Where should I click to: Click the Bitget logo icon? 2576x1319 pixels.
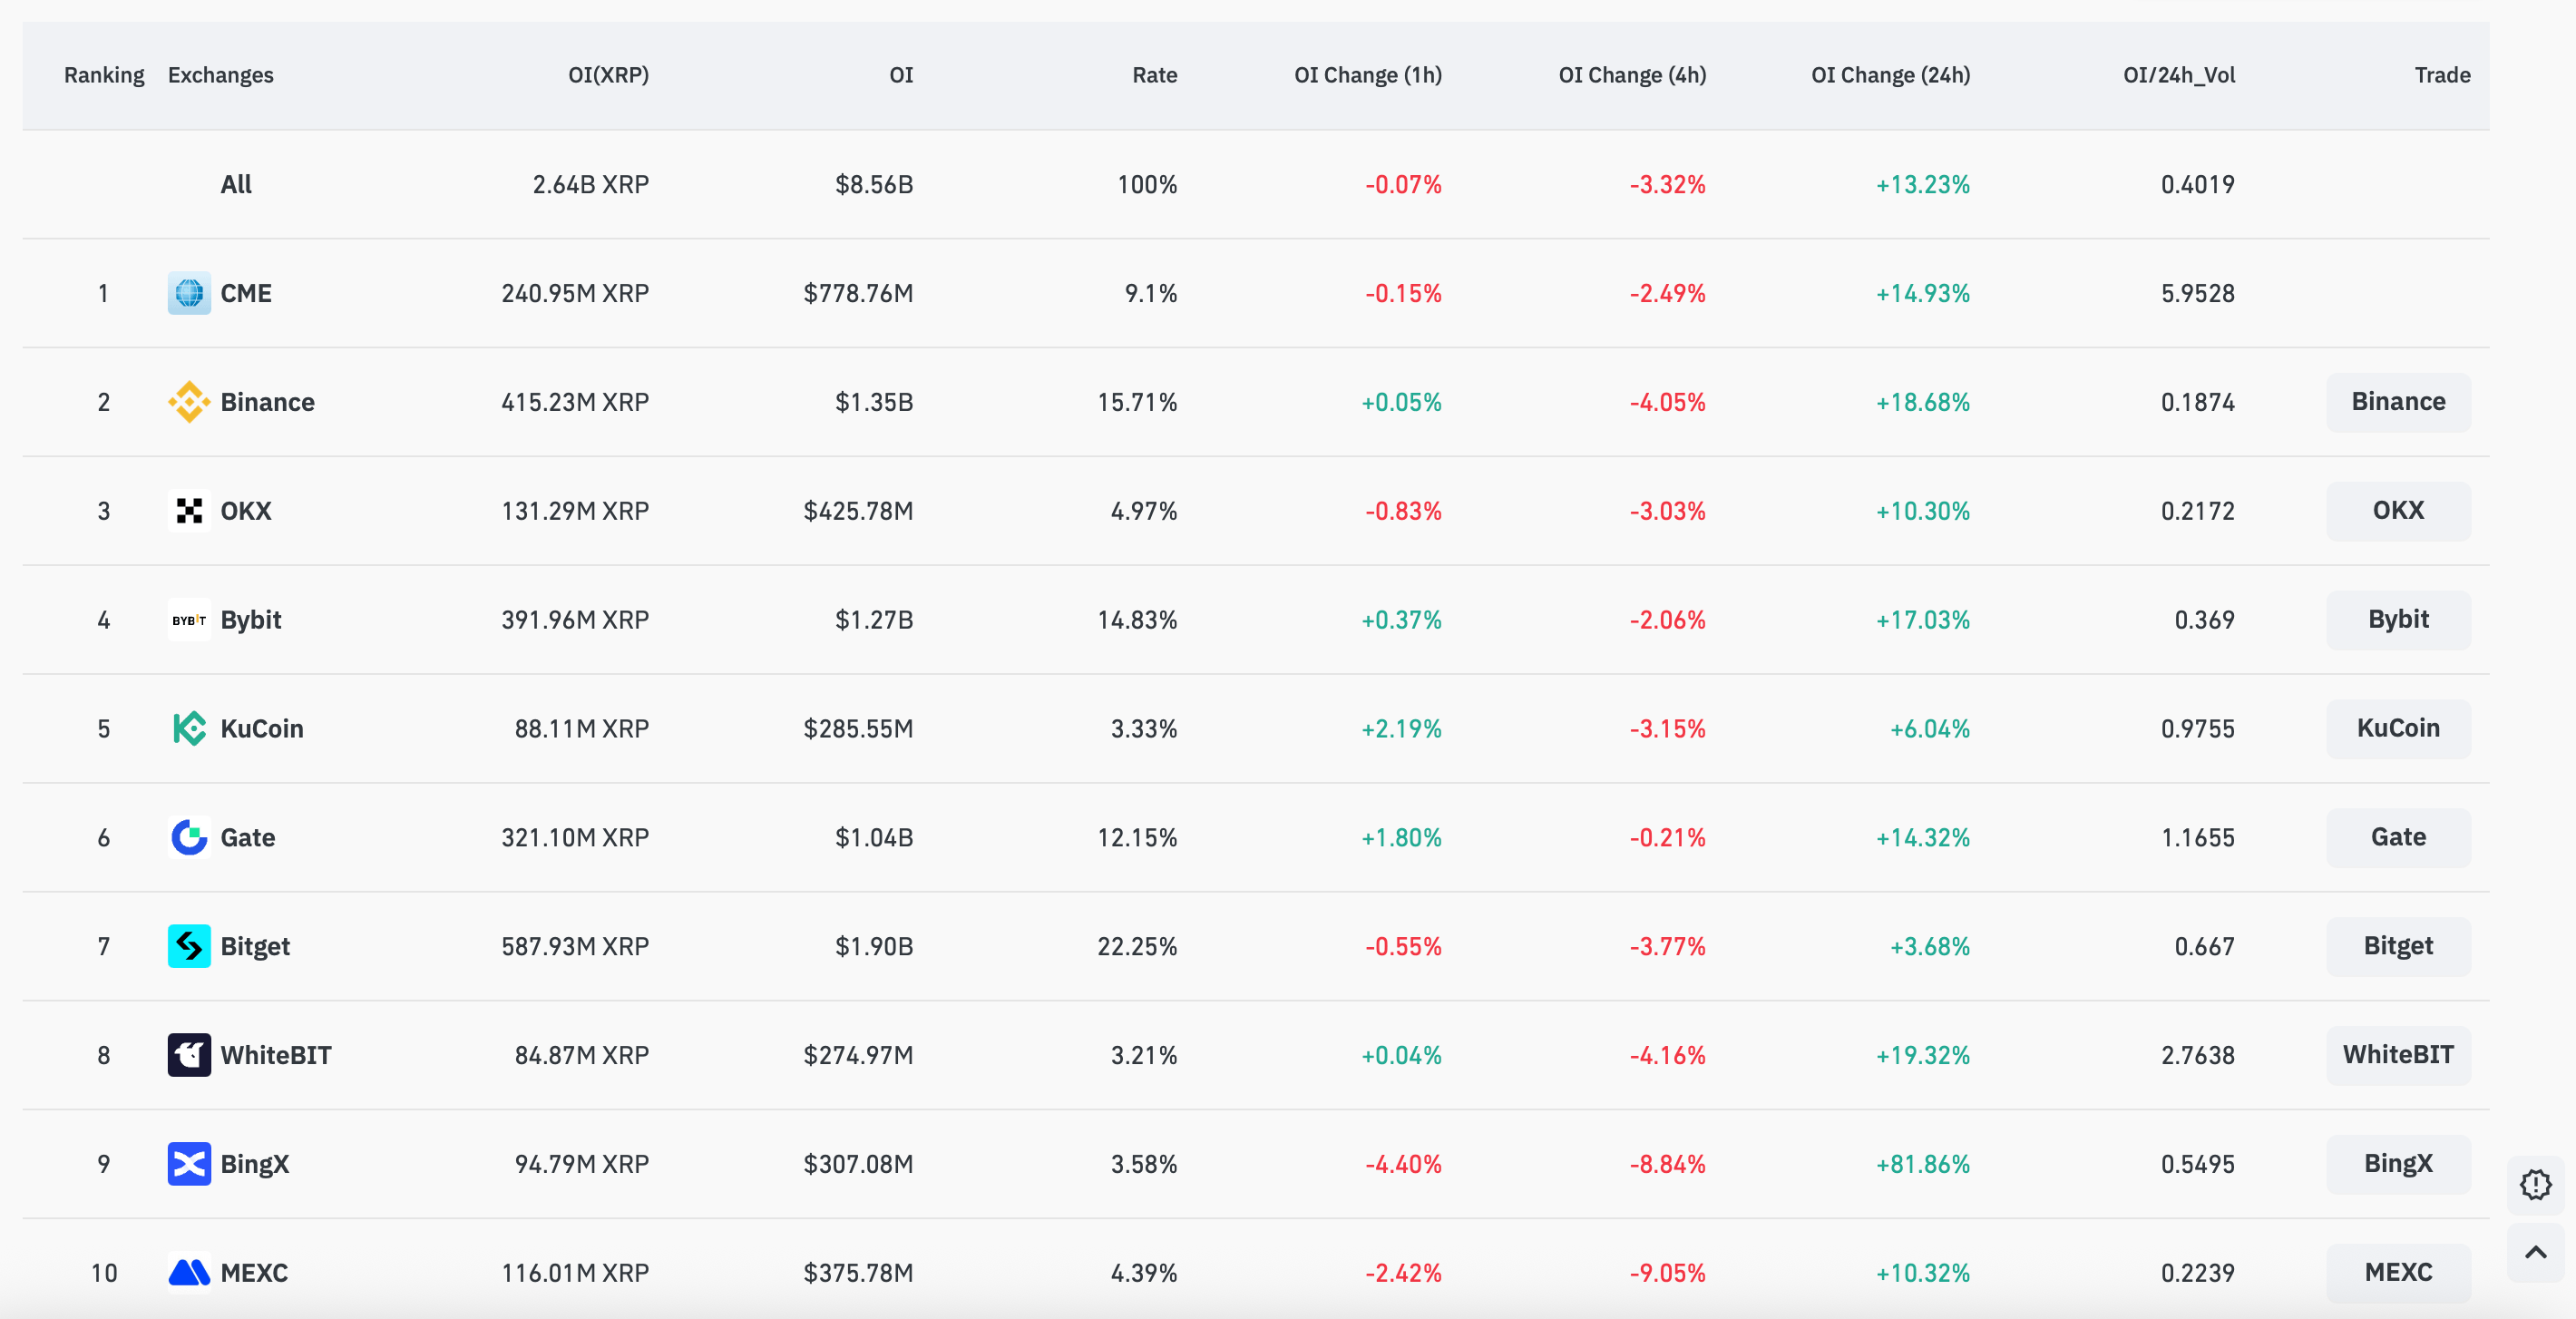click(x=189, y=946)
